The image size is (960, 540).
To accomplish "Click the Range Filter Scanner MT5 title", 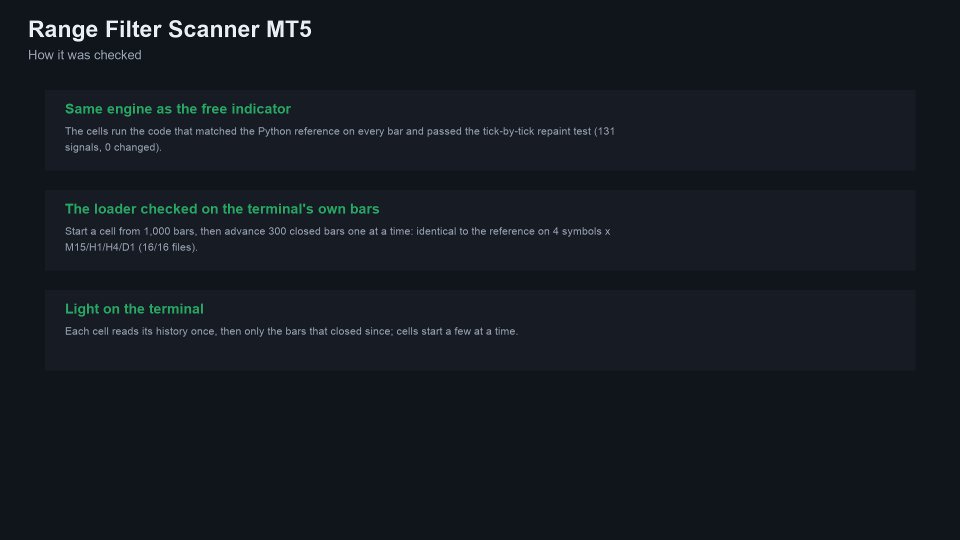I will pyautogui.click(x=170, y=29).
